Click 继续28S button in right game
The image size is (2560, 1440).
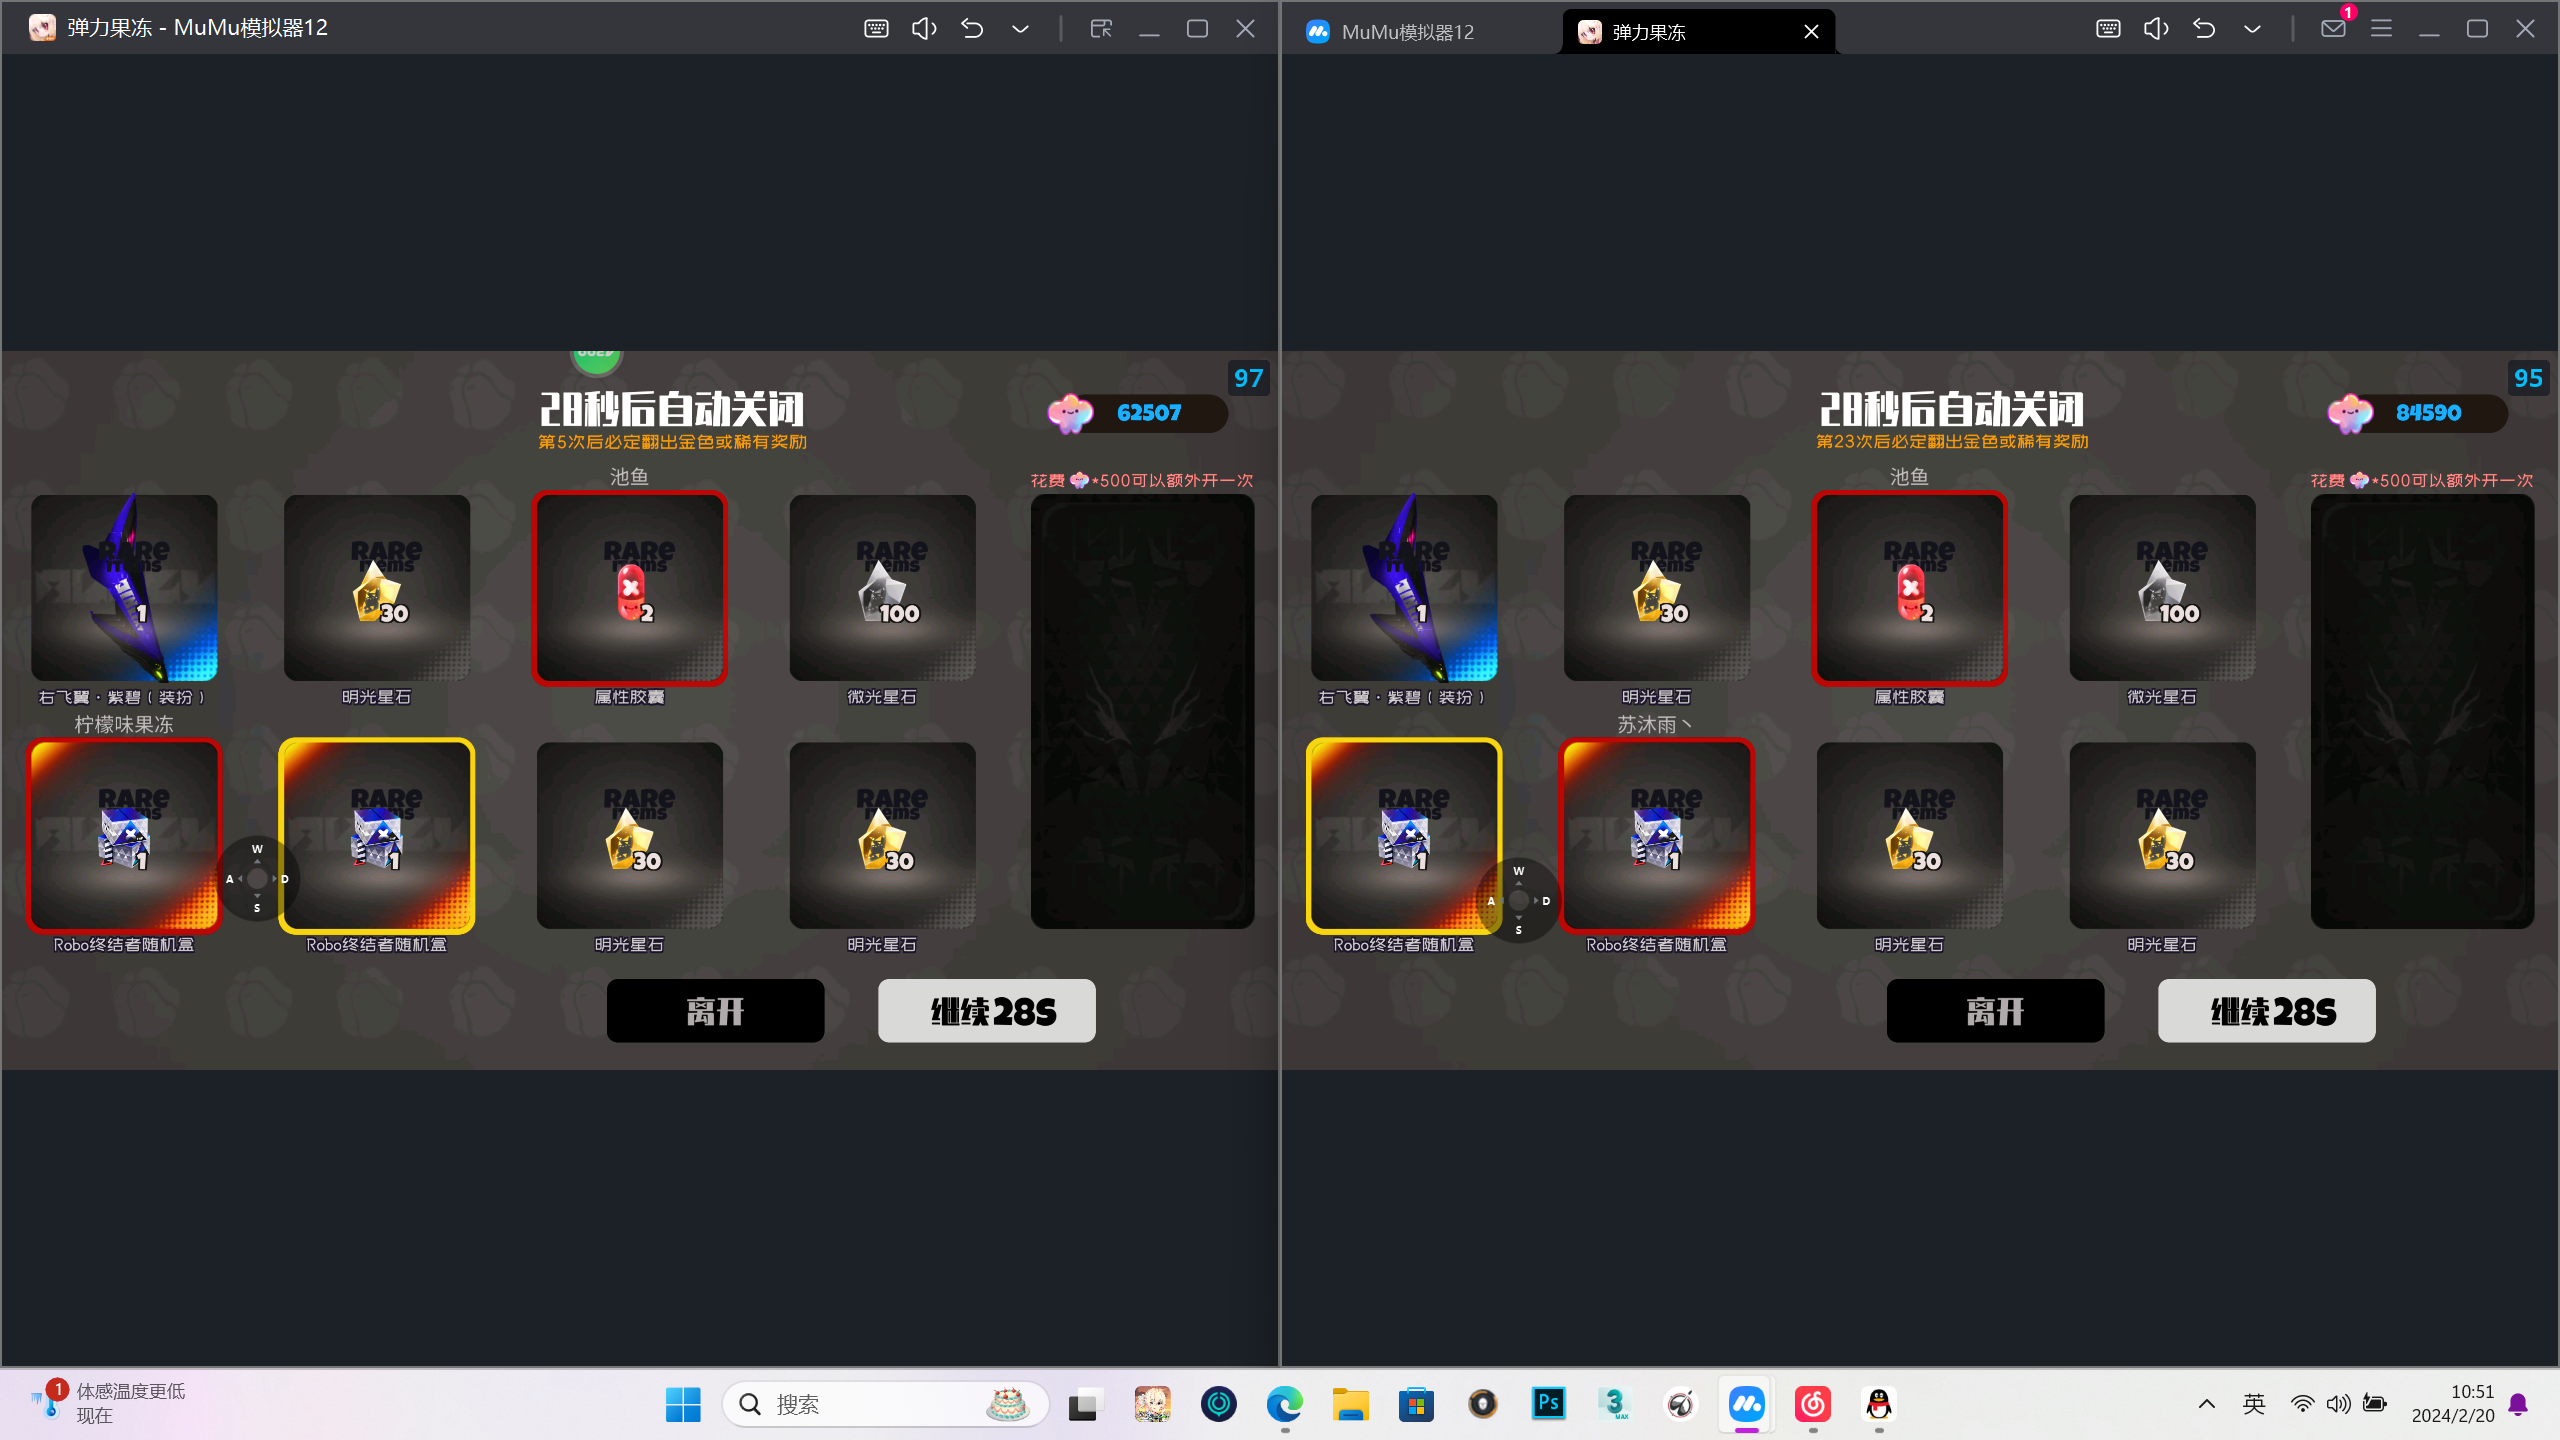click(x=2266, y=1011)
